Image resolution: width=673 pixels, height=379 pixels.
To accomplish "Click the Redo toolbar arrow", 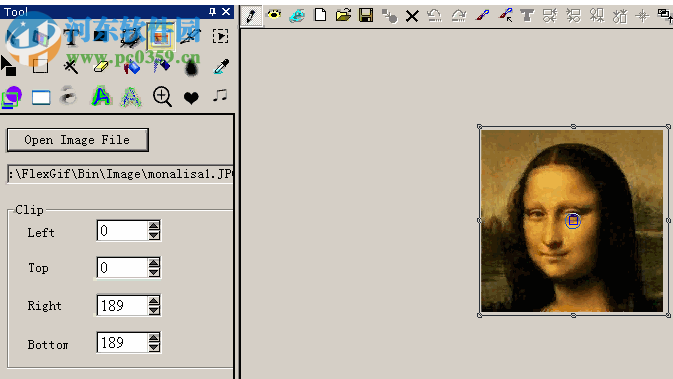I will 458,16.
